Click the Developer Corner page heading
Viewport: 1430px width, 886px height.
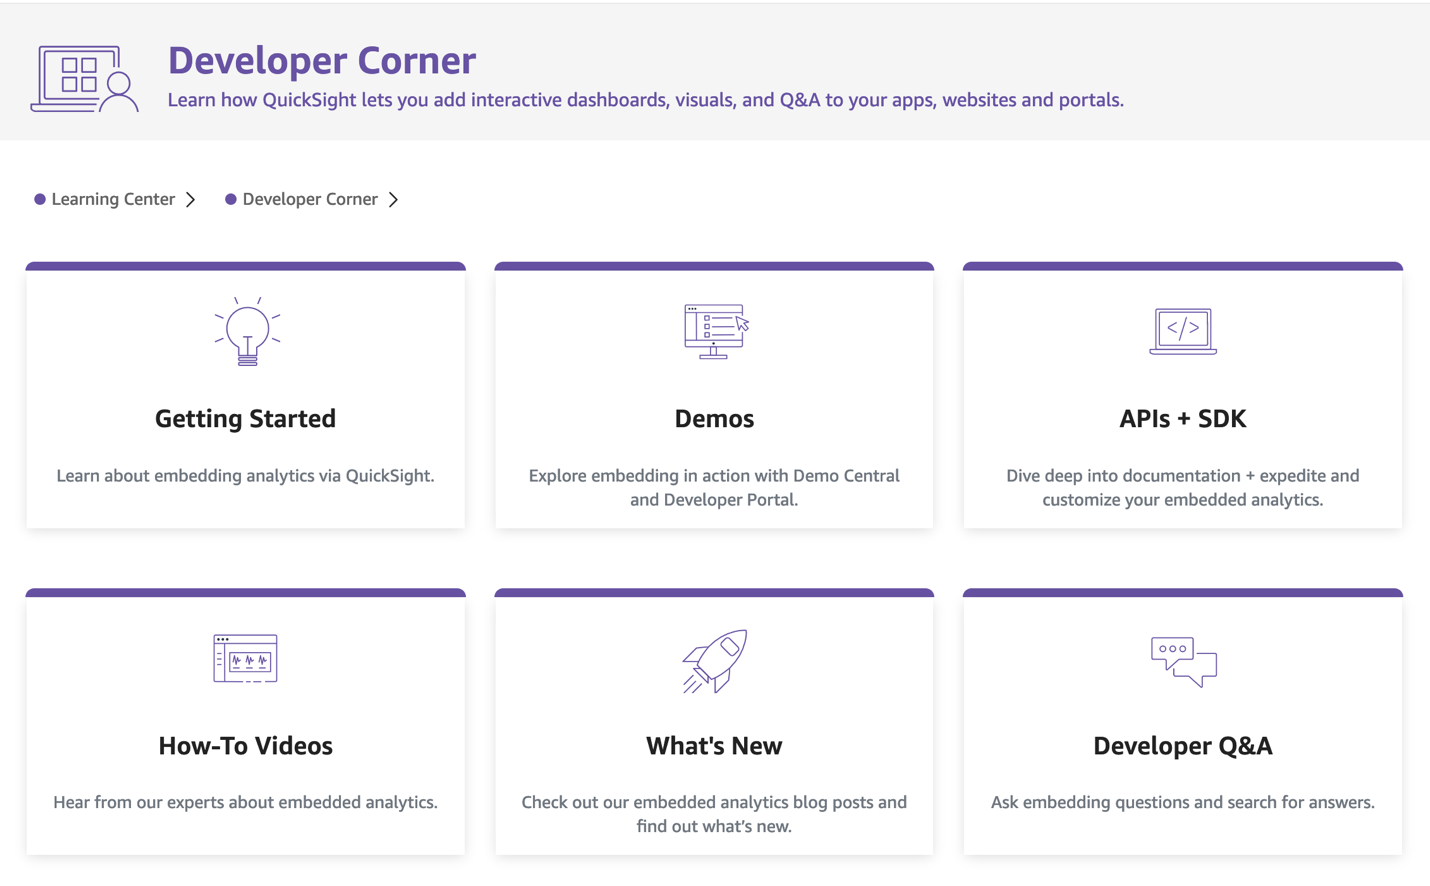(322, 60)
